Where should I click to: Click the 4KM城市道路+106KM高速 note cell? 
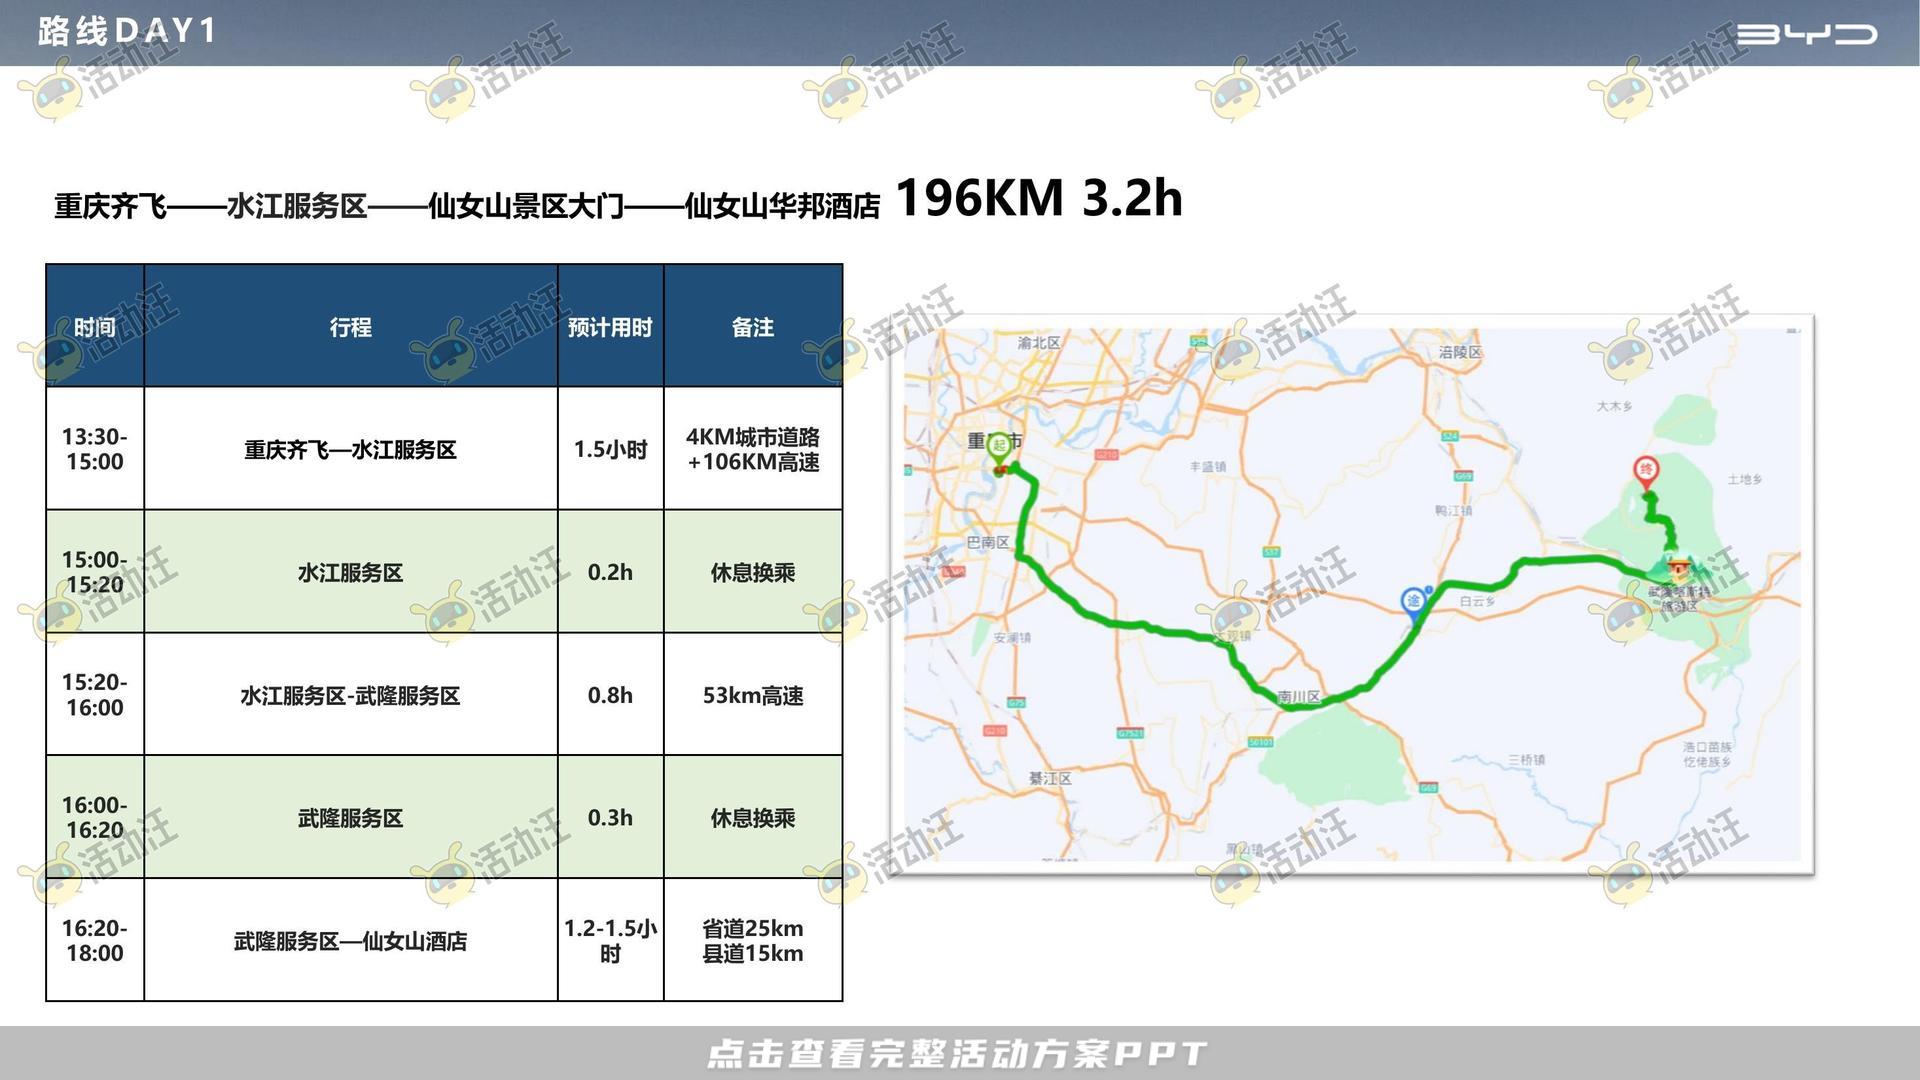pyautogui.click(x=753, y=449)
